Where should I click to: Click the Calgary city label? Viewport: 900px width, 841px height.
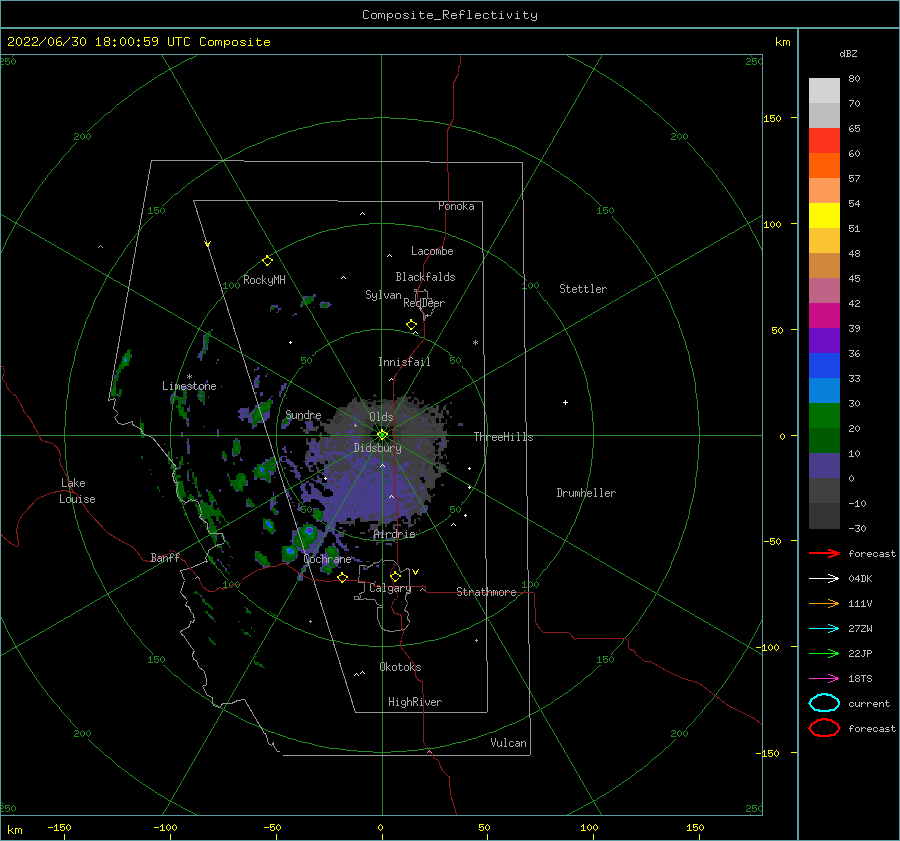coord(390,588)
